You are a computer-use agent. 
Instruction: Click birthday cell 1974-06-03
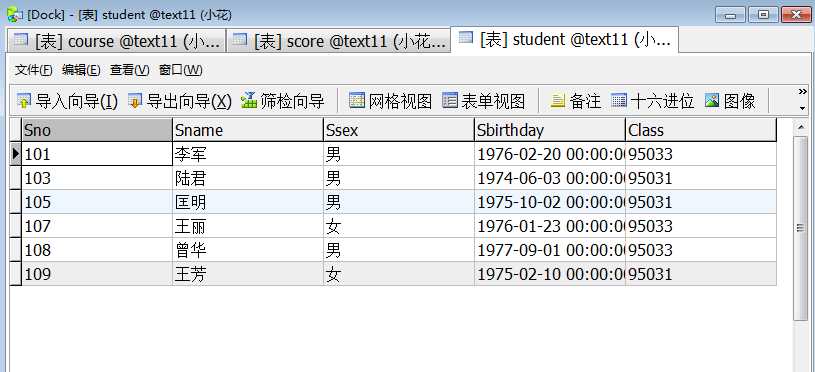550,178
